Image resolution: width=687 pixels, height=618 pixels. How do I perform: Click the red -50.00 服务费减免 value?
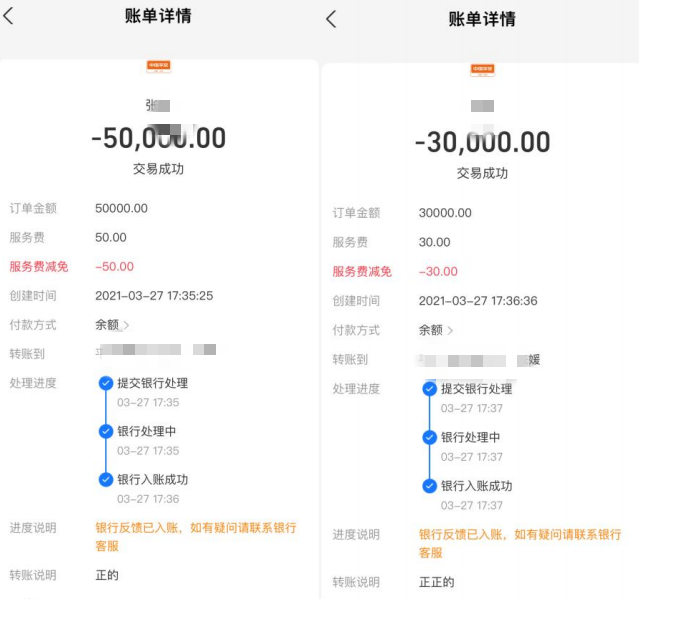114,267
